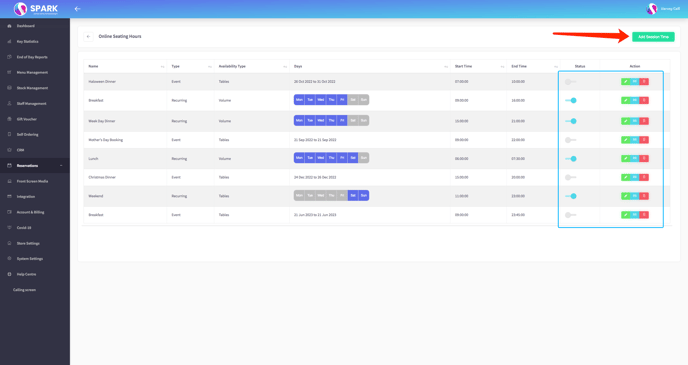The width and height of the screenshot is (688, 365).
Task: Click the Gift Voucher sidebar icon
Action: tap(9, 119)
